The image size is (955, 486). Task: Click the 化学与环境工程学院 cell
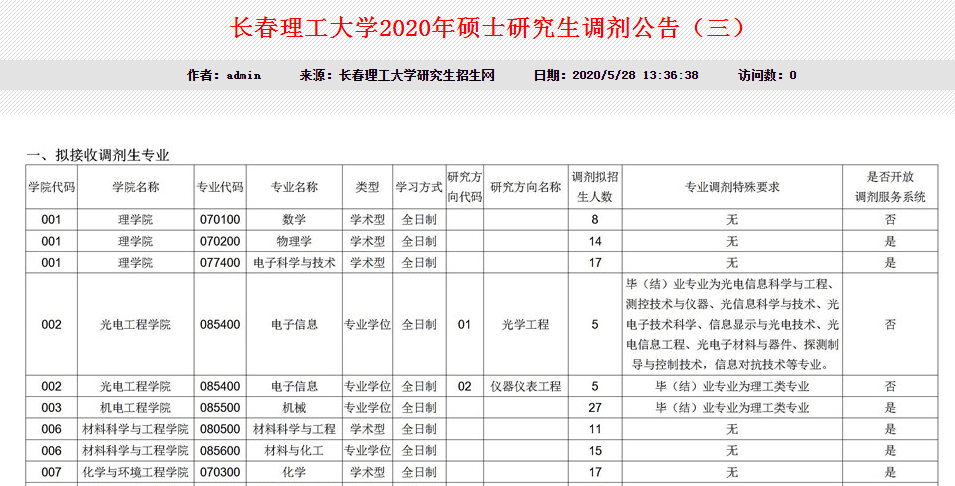136,472
